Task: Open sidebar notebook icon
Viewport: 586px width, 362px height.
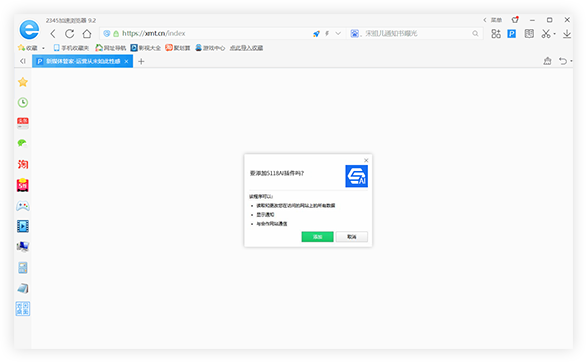Action: [23, 288]
